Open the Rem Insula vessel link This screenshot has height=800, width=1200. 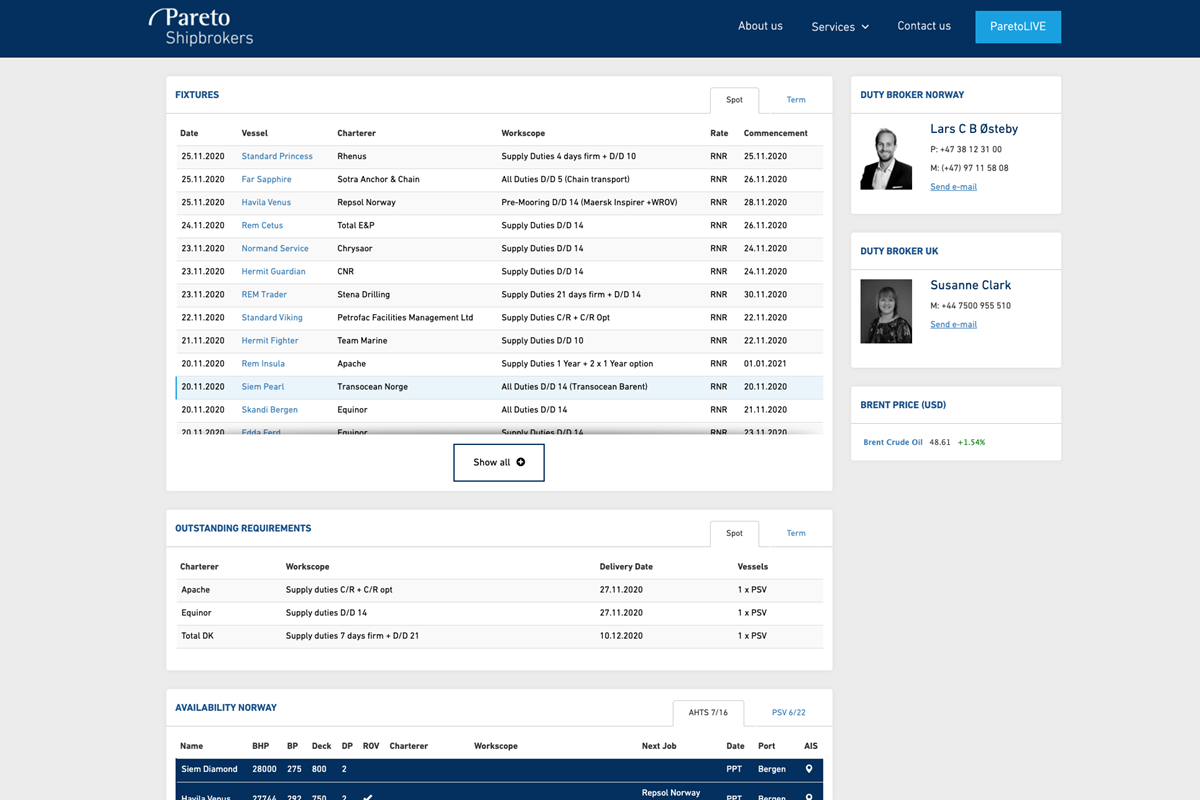tap(263, 363)
